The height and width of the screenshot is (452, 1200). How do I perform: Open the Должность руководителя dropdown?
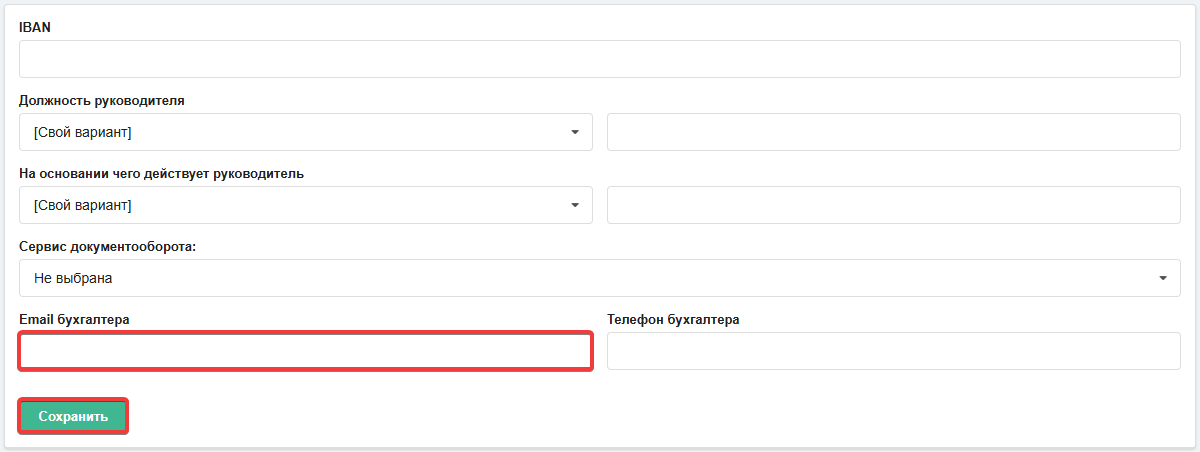pyautogui.click(x=306, y=132)
